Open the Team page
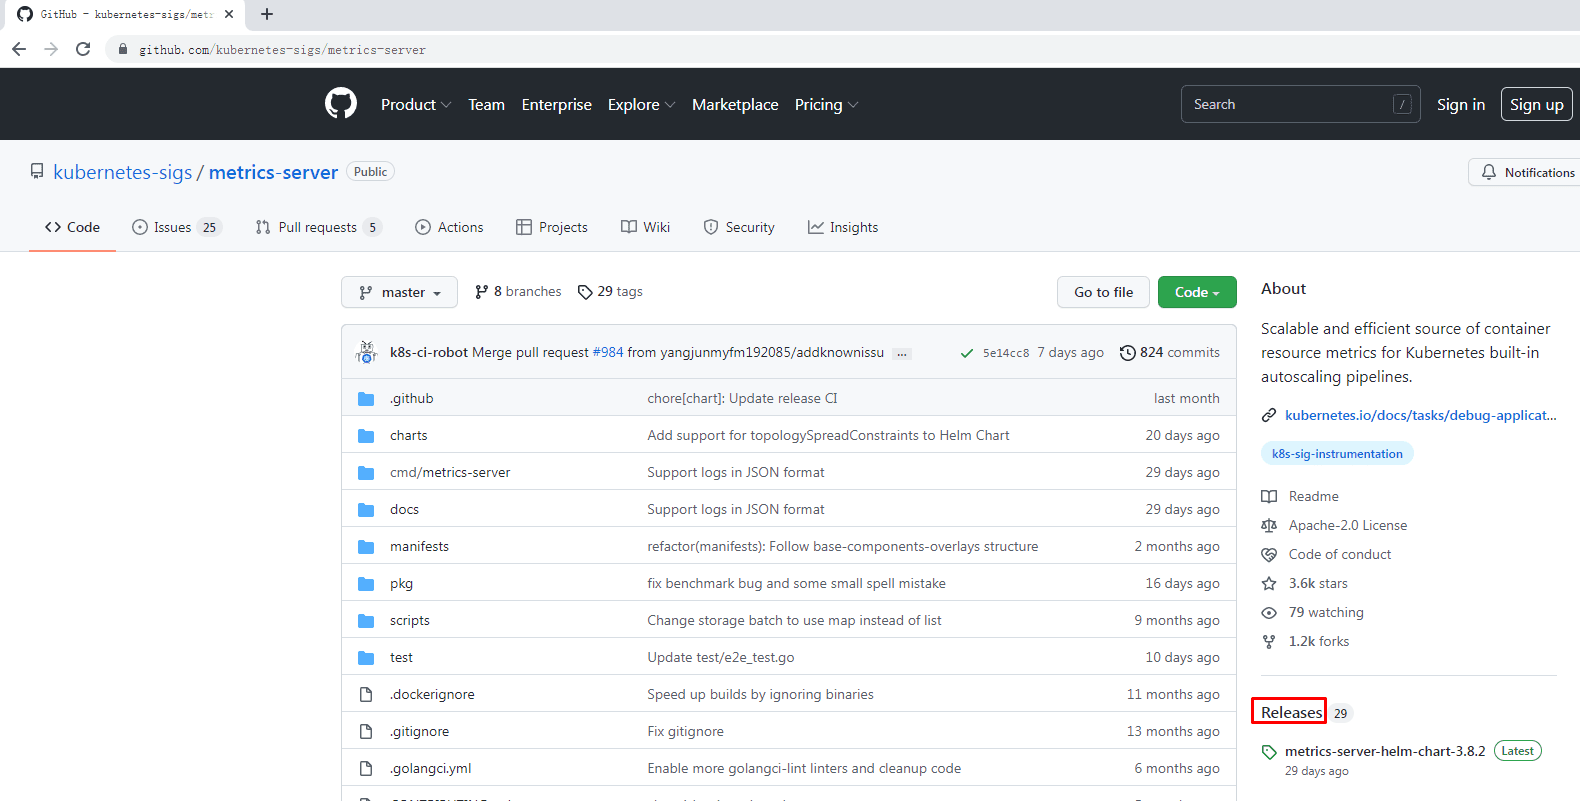 point(486,104)
